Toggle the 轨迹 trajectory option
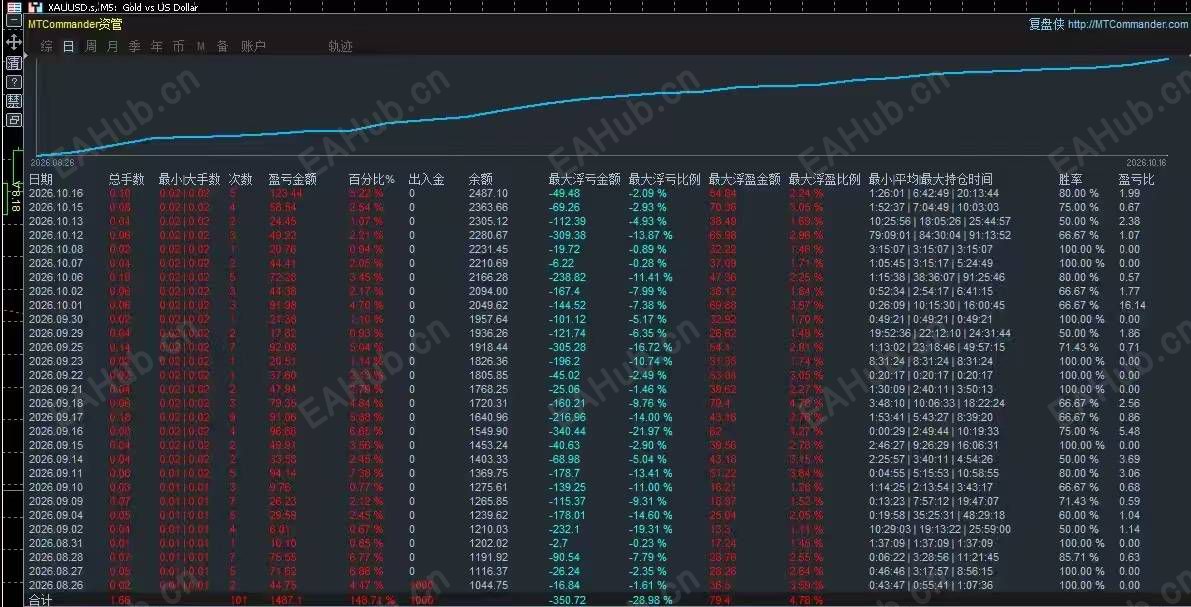1191x607 pixels. pos(340,46)
